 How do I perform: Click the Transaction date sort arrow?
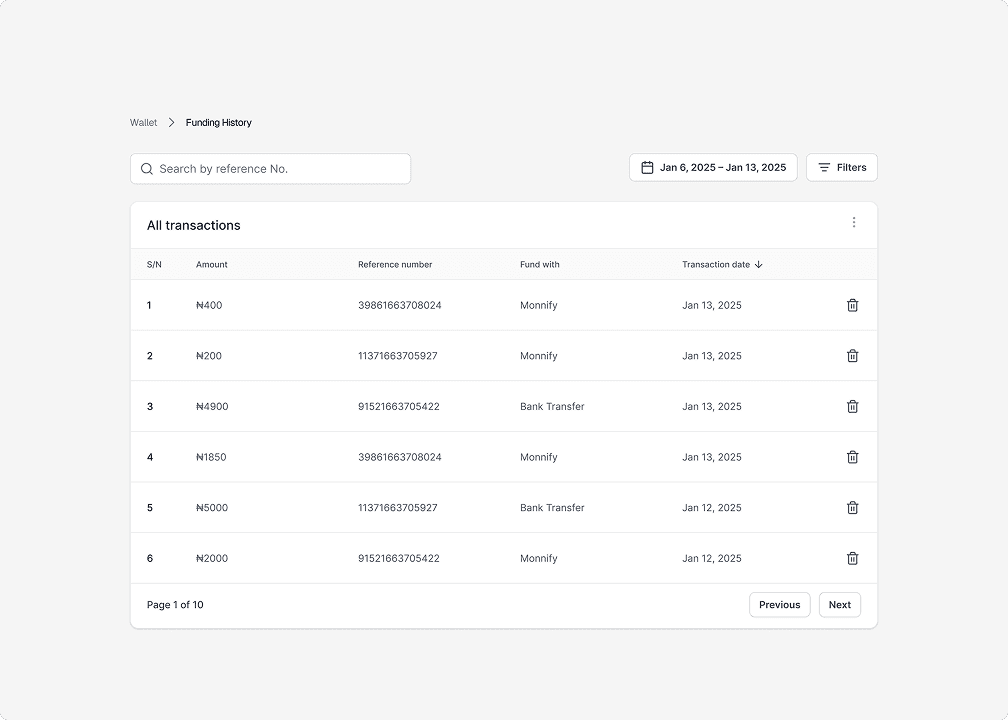coord(759,265)
